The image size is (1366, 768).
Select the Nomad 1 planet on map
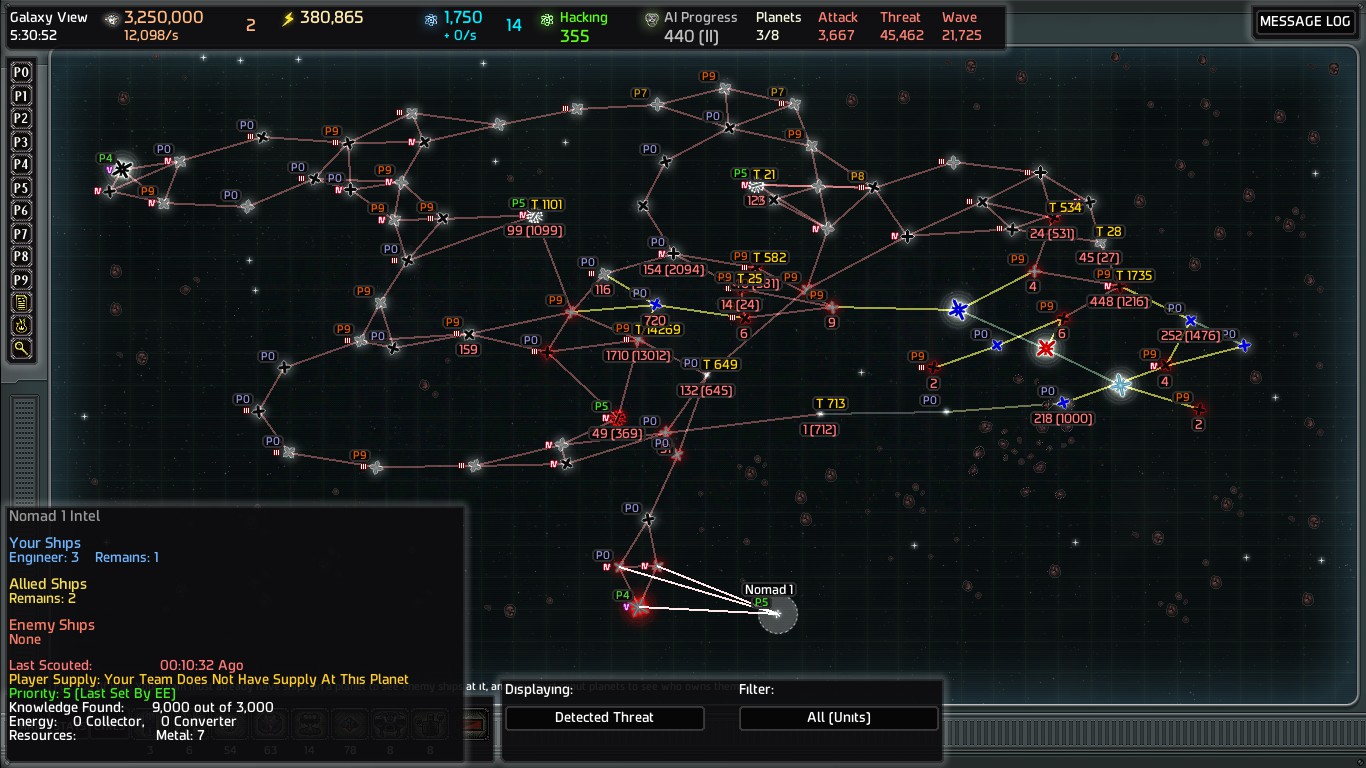pos(777,613)
